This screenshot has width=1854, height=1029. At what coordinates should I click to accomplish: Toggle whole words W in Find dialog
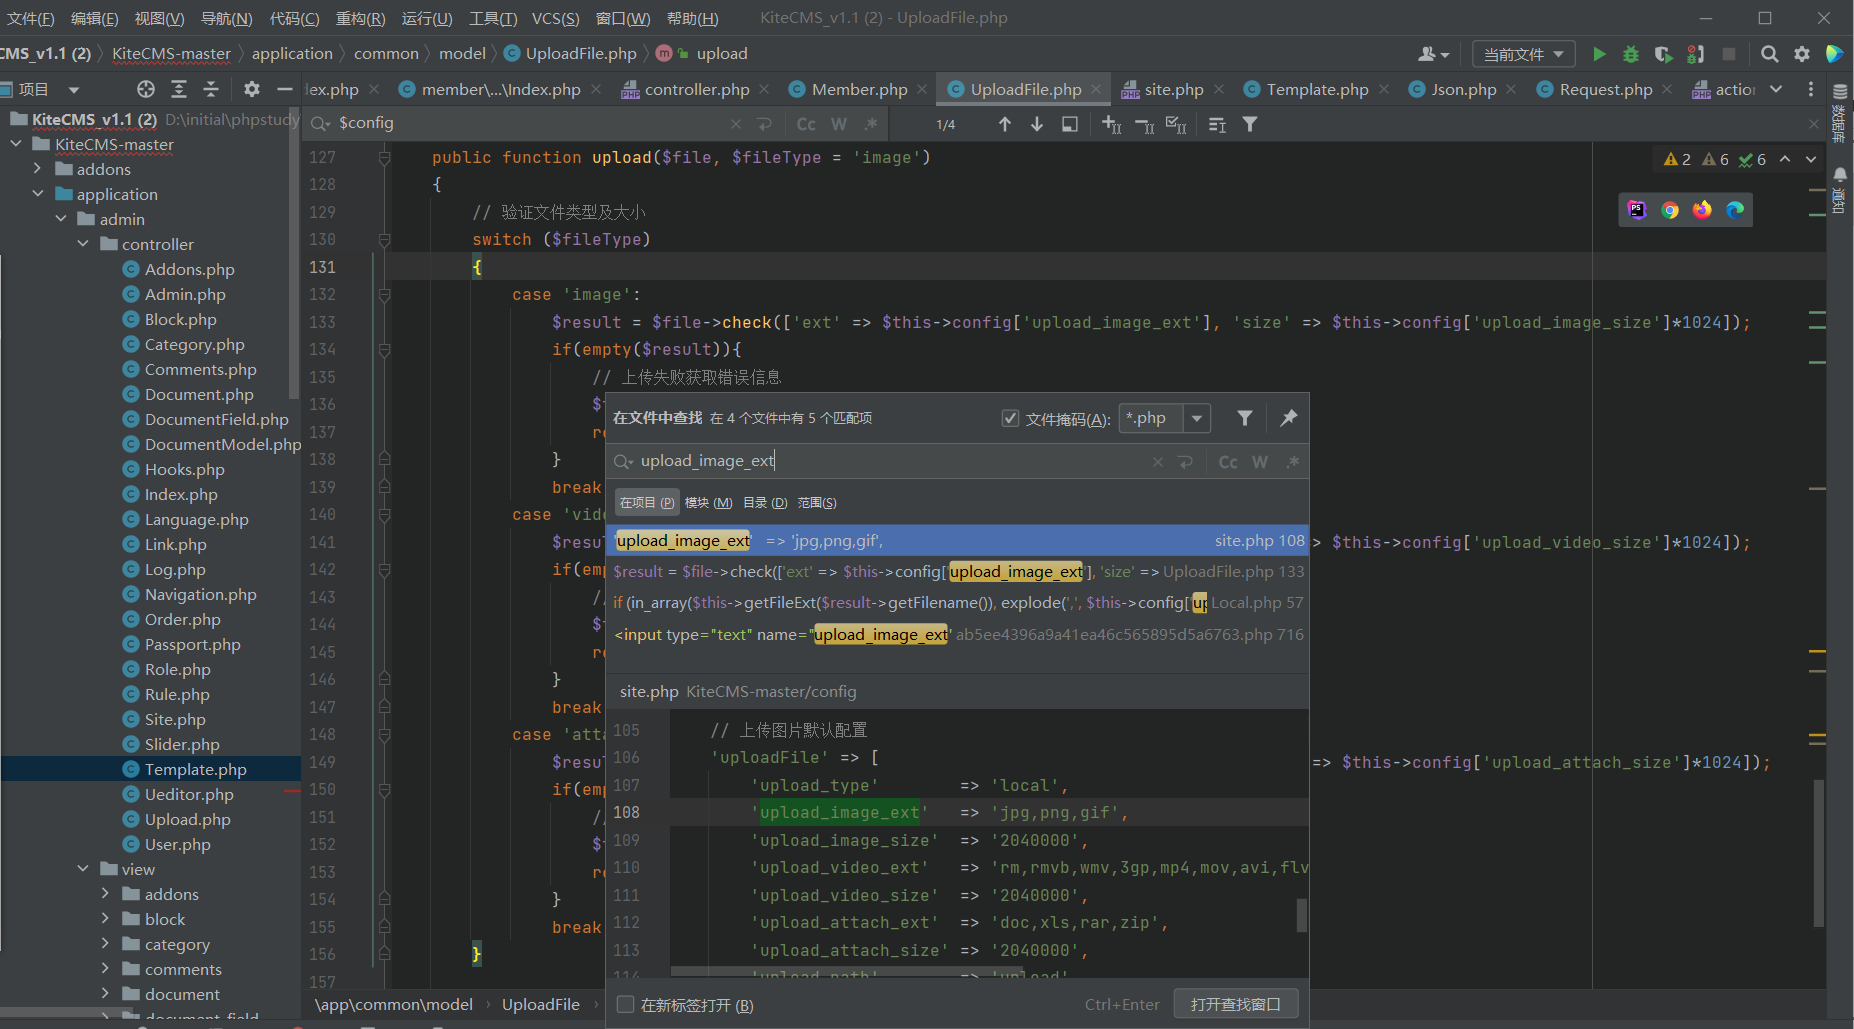(1260, 461)
